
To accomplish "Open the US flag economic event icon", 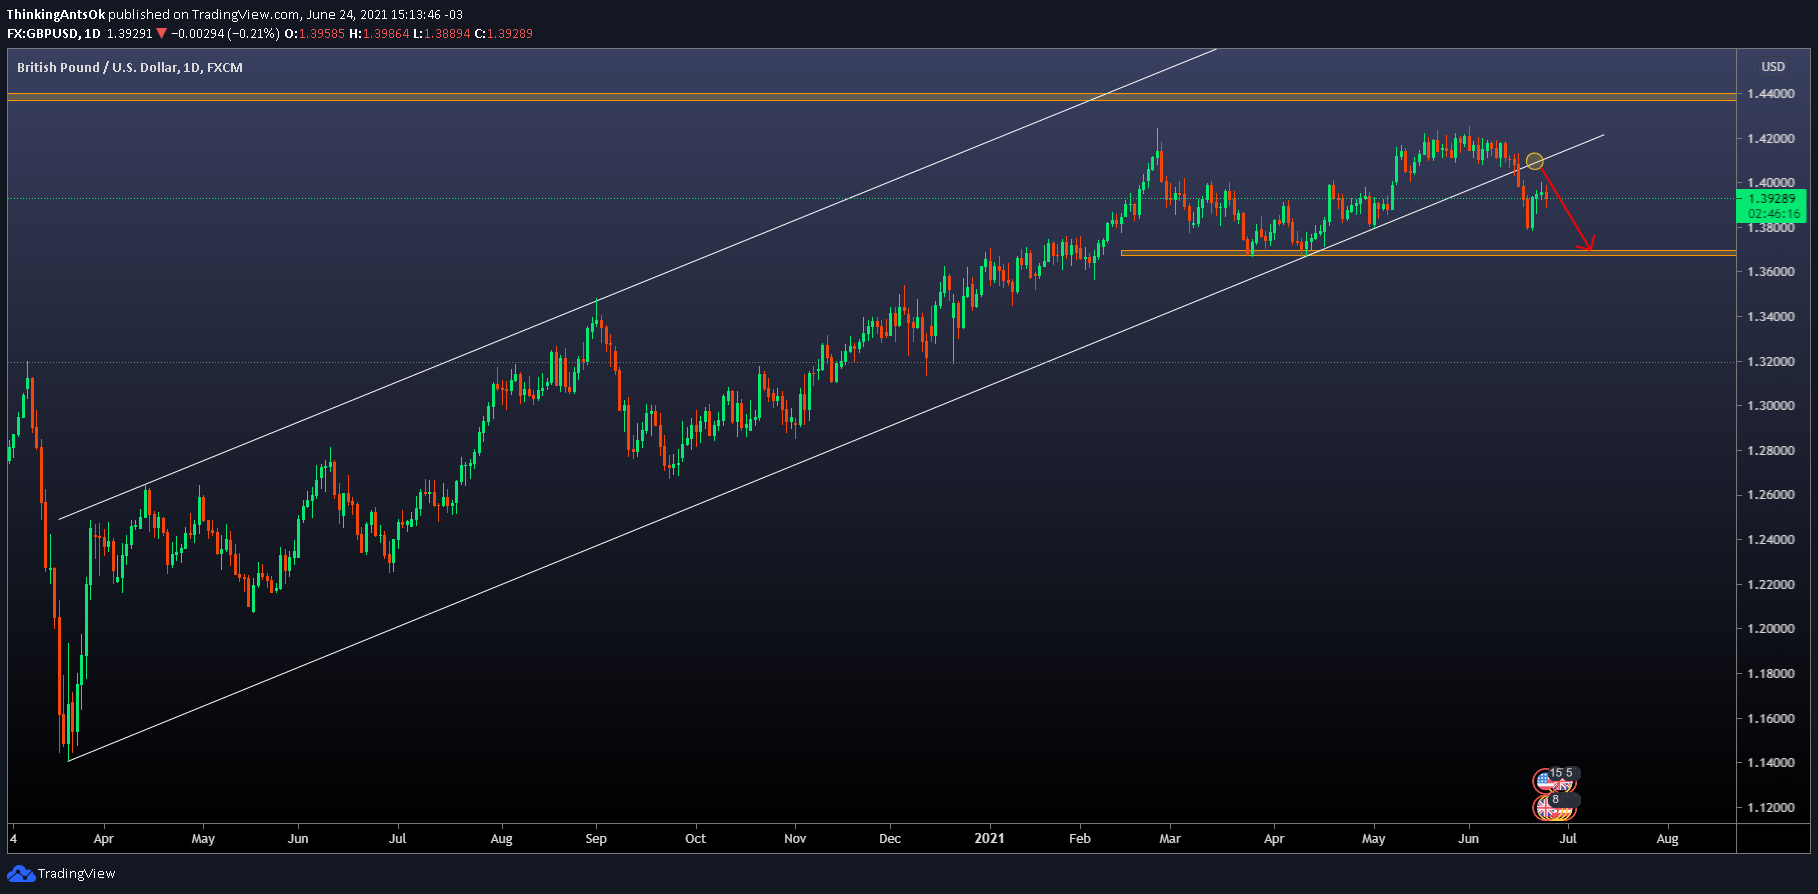I will [1546, 781].
